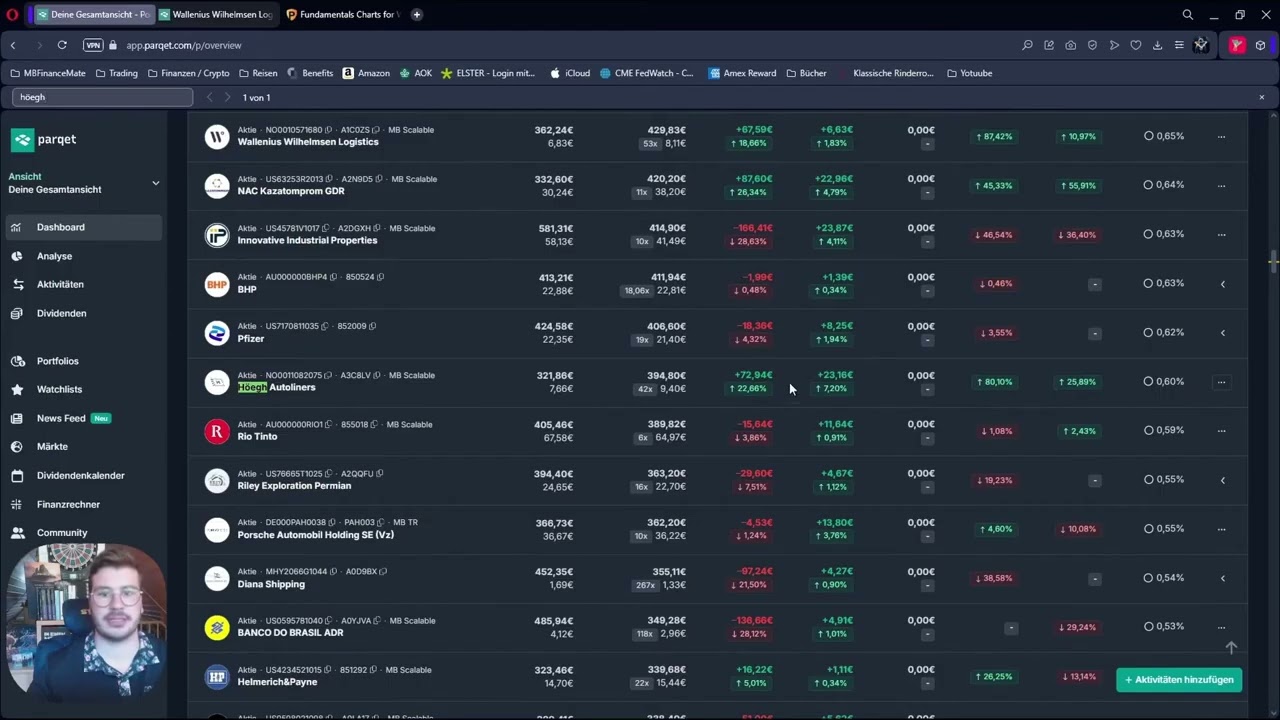Open Helmerich&Payne position
Viewport: 1280px width, 720px height.
point(277,682)
